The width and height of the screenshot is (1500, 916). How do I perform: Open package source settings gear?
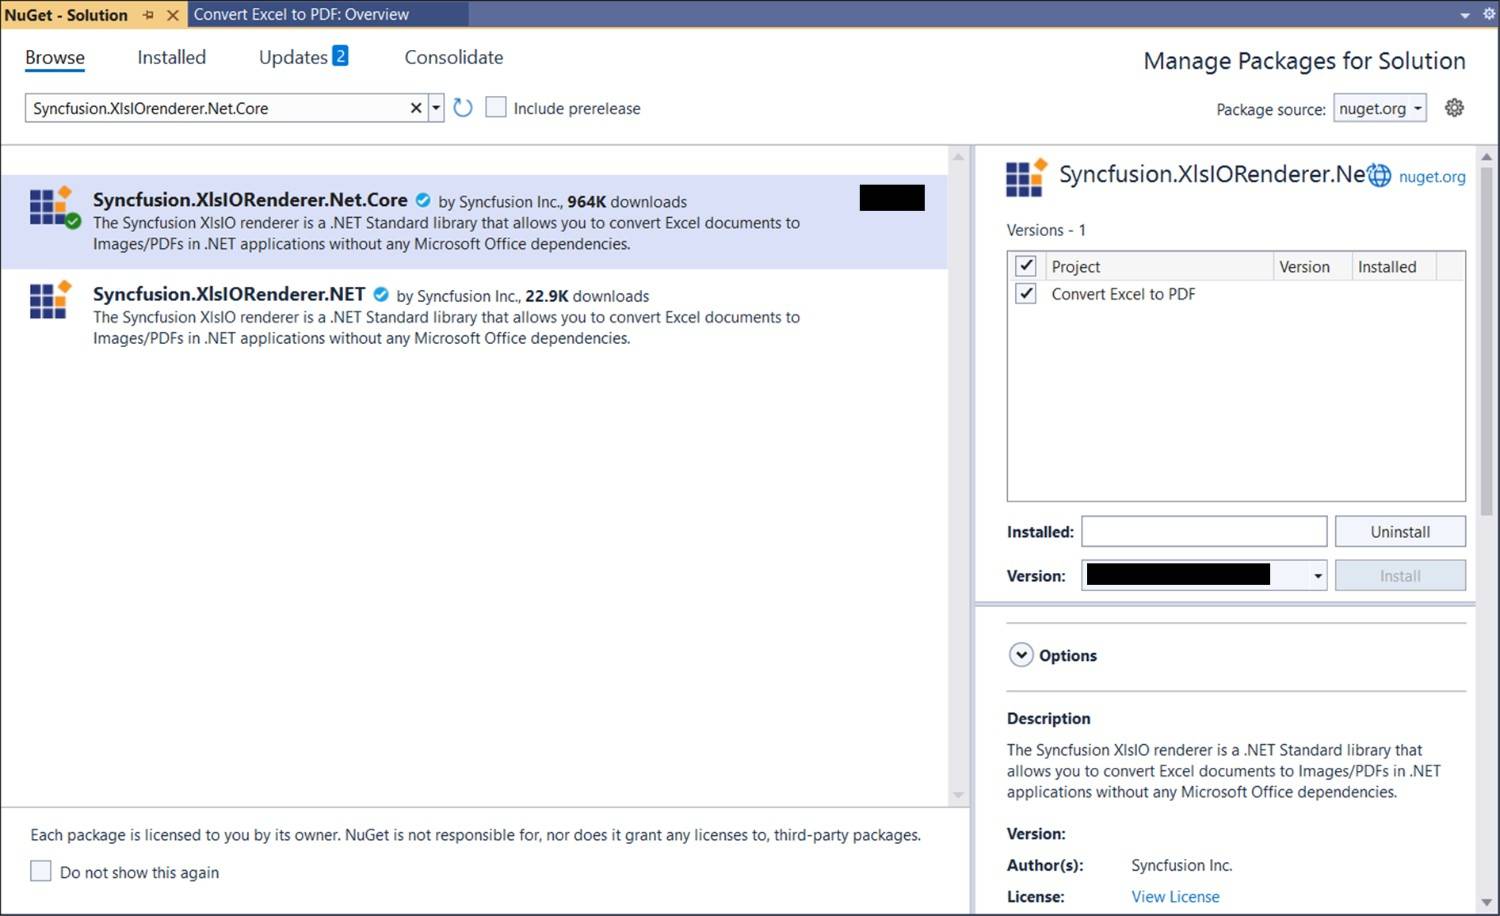click(x=1454, y=108)
